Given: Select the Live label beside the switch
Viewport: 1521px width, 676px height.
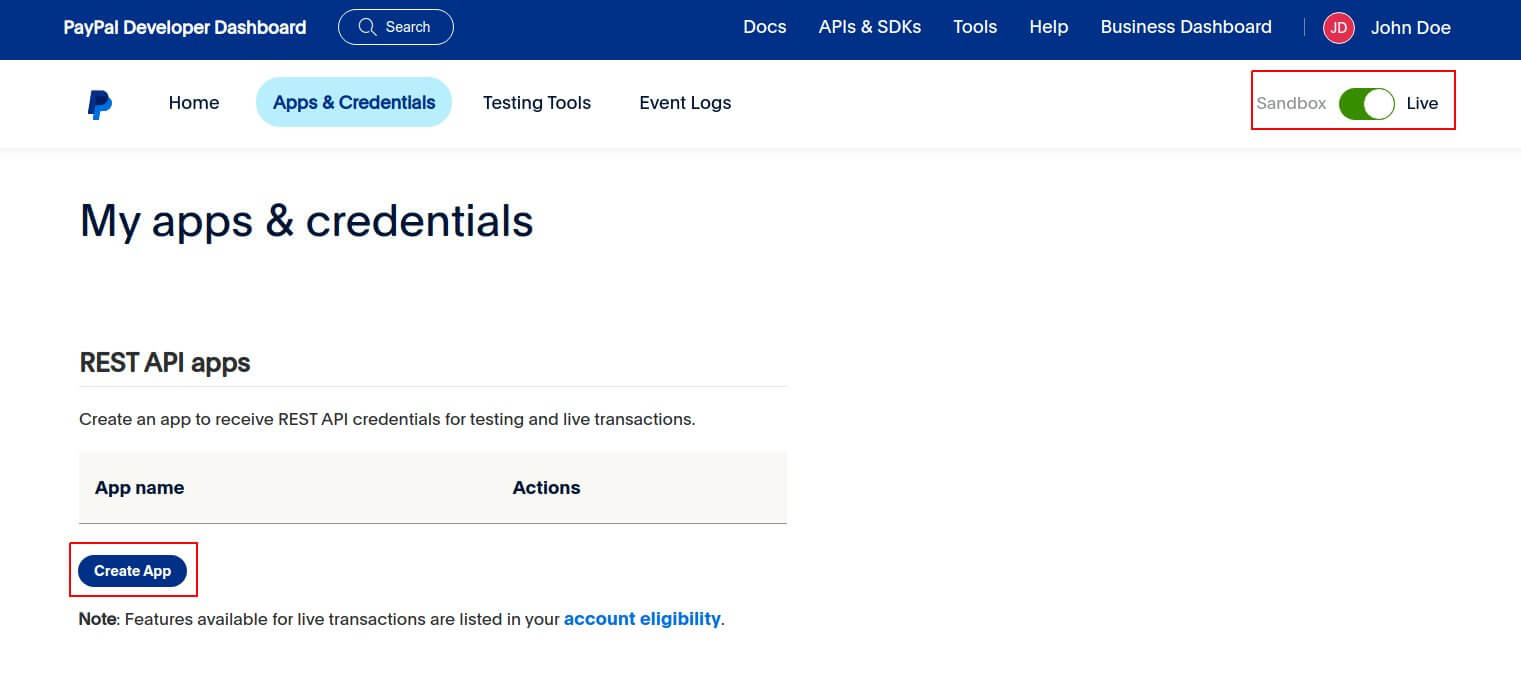Looking at the screenshot, I should pyautogui.click(x=1422, y=103).
